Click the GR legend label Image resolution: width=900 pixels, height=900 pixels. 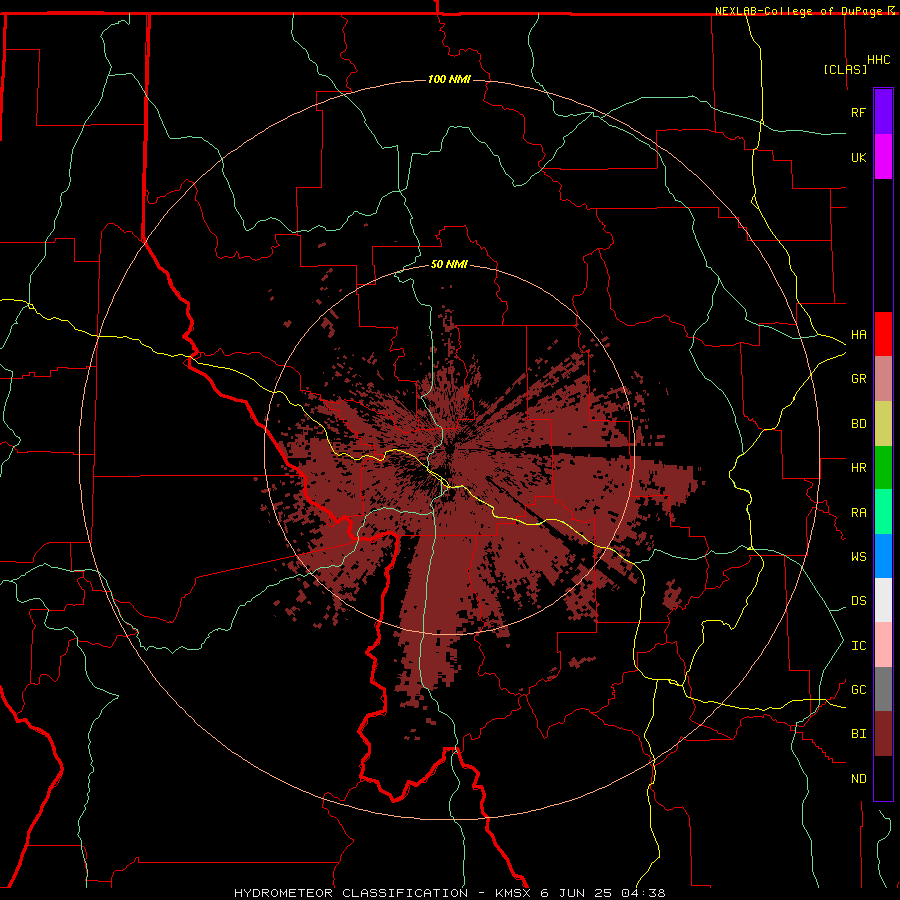click(x=858, y=379)
